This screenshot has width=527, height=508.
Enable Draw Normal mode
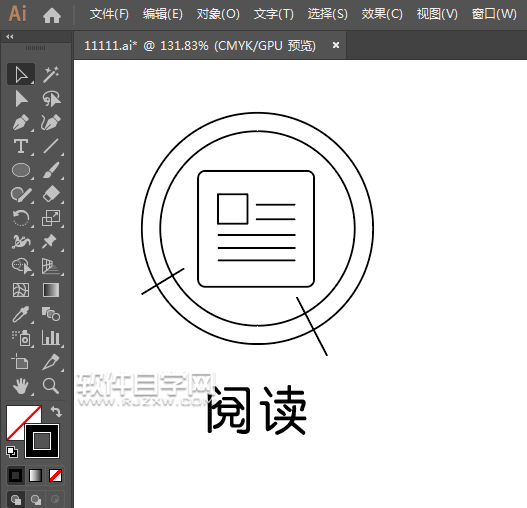coord(16,499)
